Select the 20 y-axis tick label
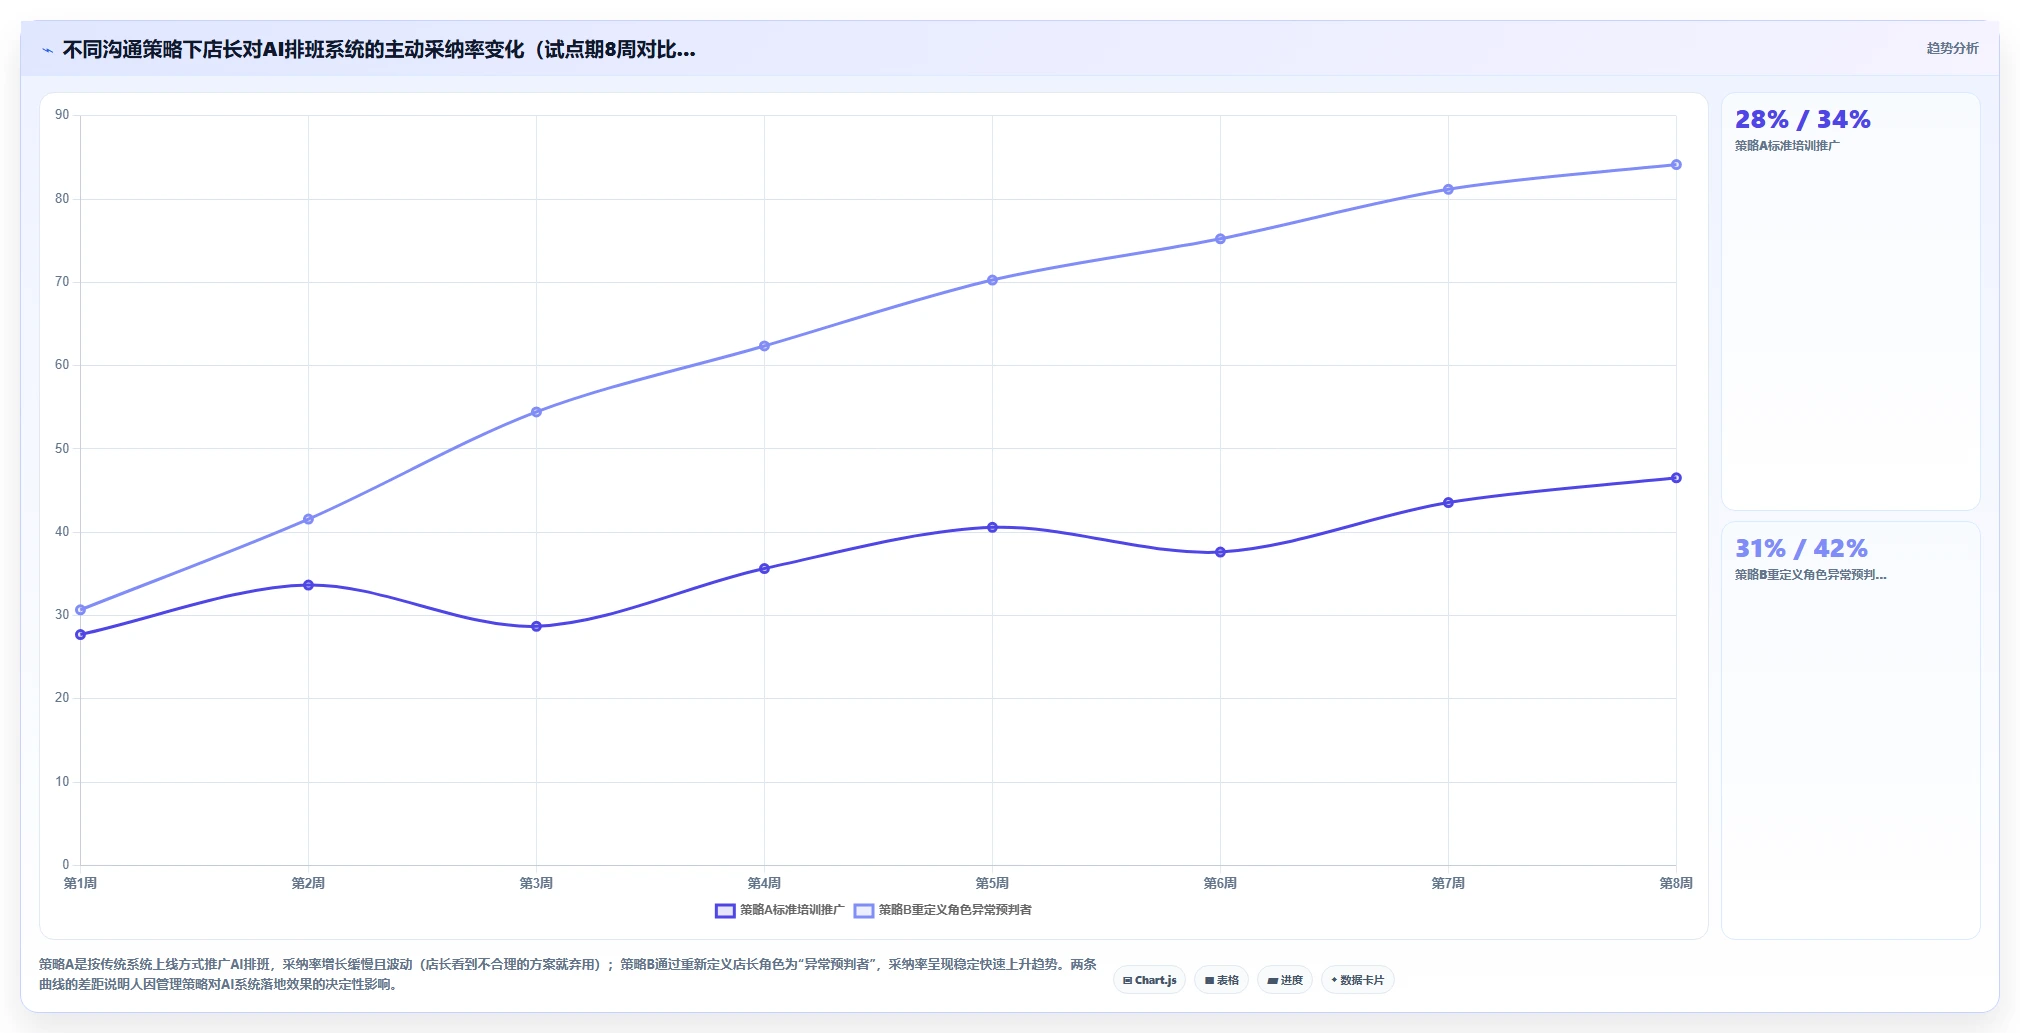This screenshot has width=2020, height=1033. (62, 698)
